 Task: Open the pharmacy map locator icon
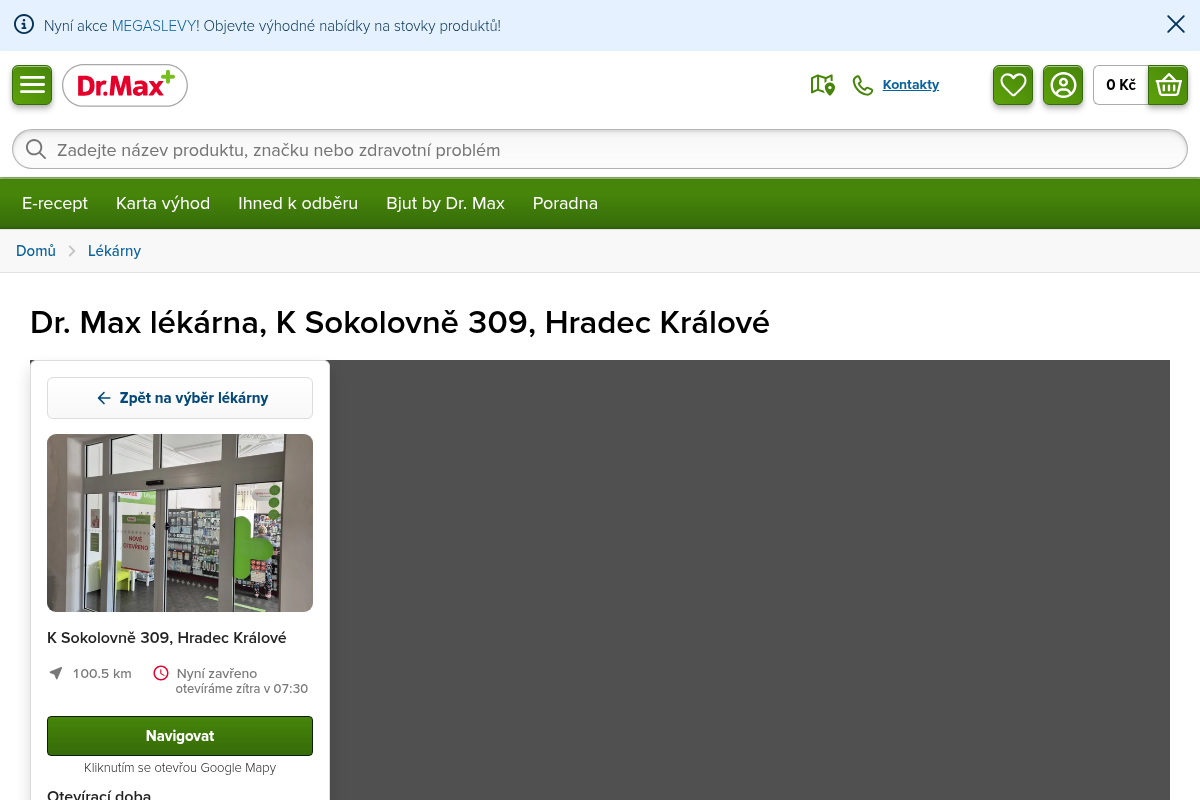pyautogui.click(x=822, y=85)
